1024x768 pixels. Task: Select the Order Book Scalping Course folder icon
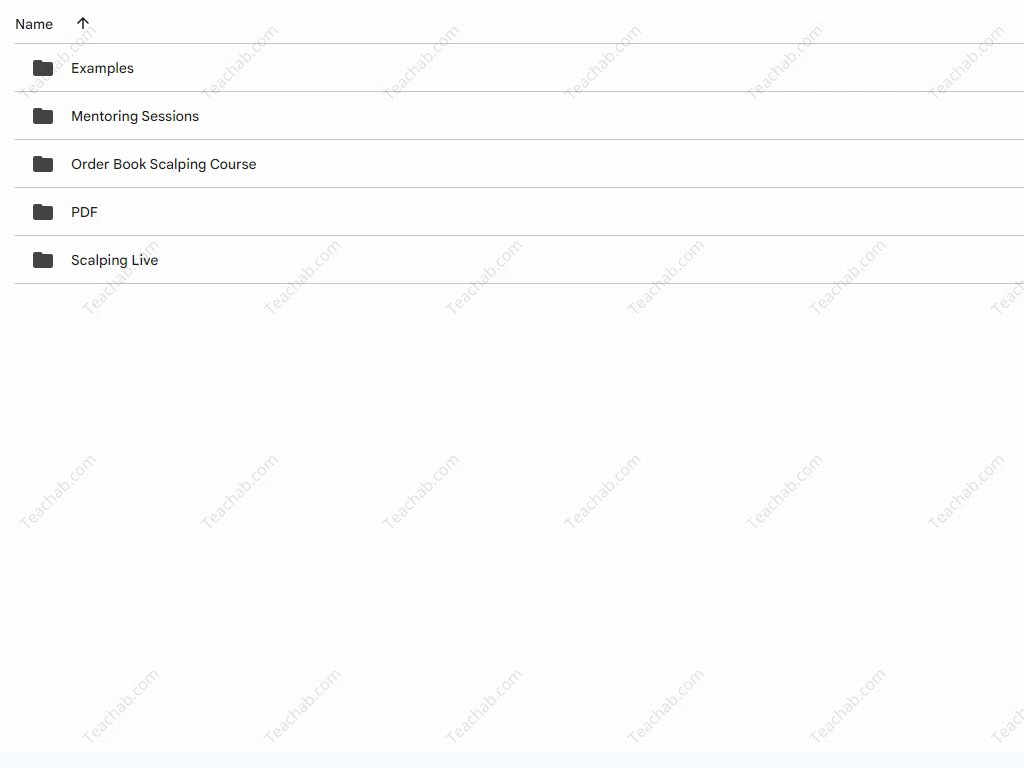pyautogui.click(x=43, y=164)
